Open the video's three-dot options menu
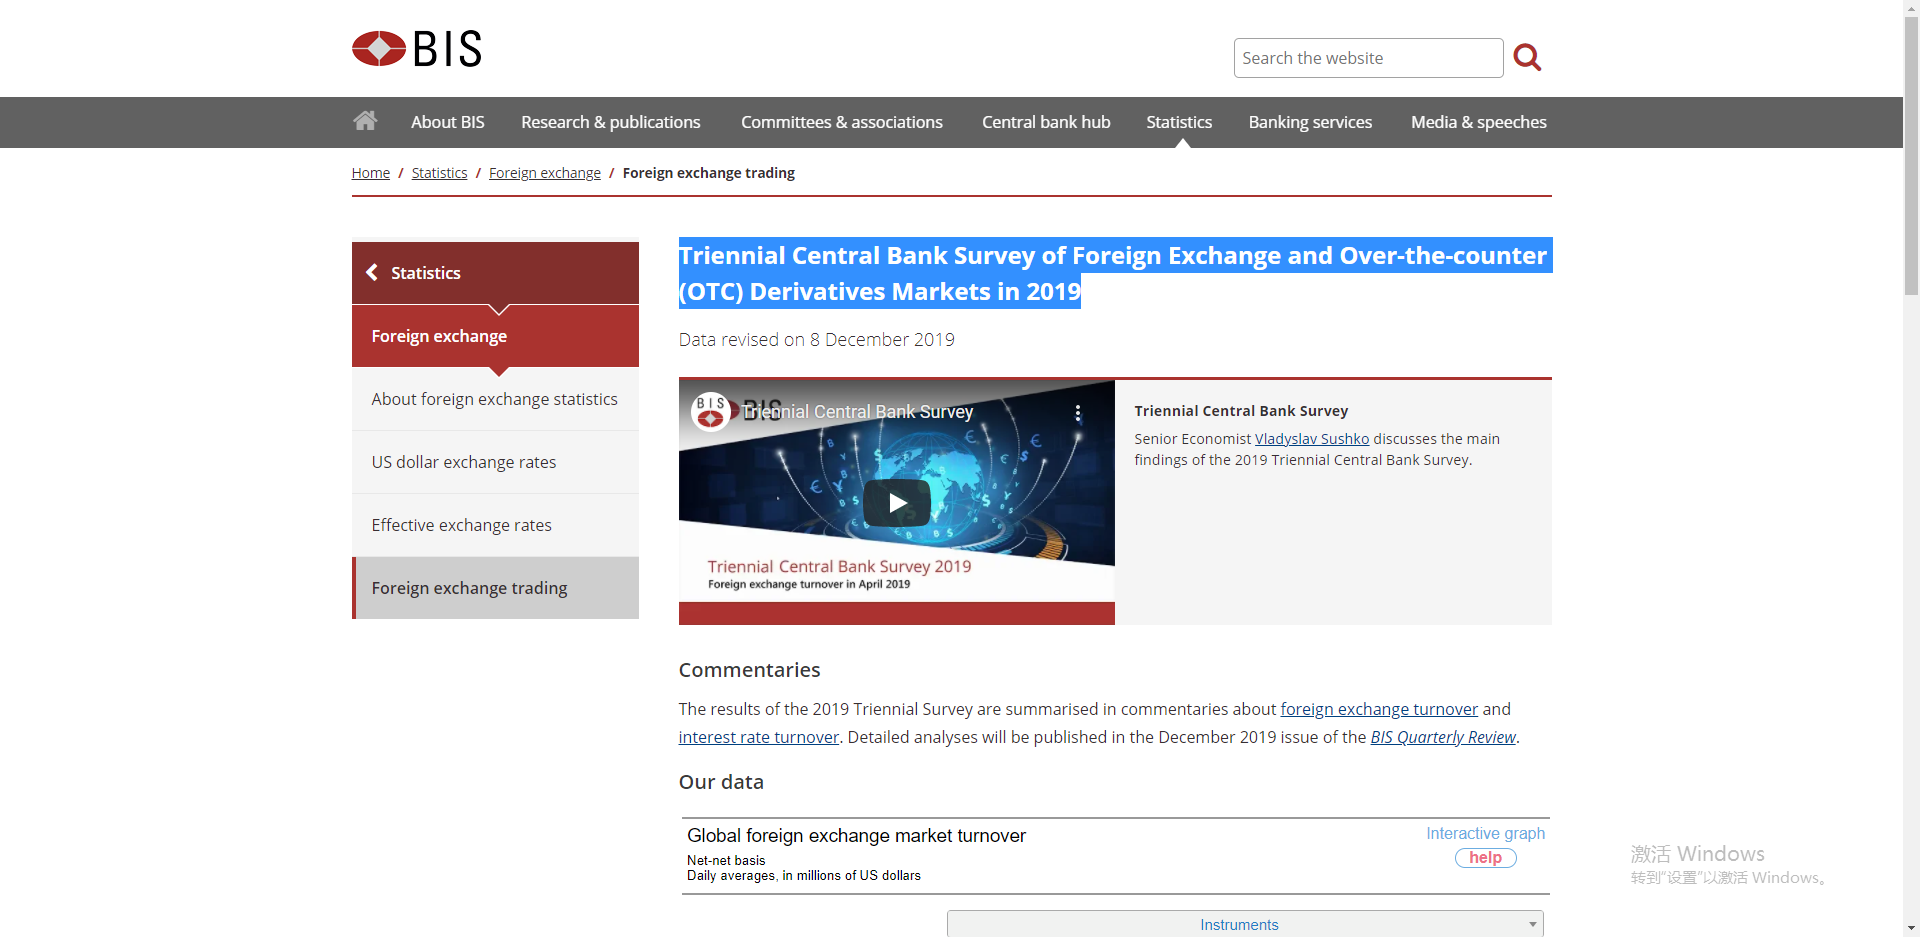The image size is (1920, 937). point(1077,413)
